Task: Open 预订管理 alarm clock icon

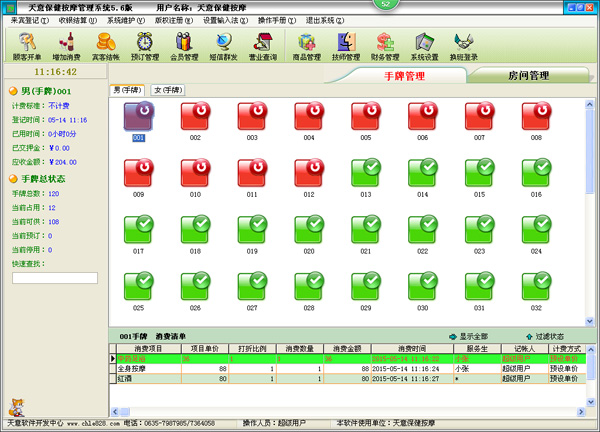Action: 146,46
